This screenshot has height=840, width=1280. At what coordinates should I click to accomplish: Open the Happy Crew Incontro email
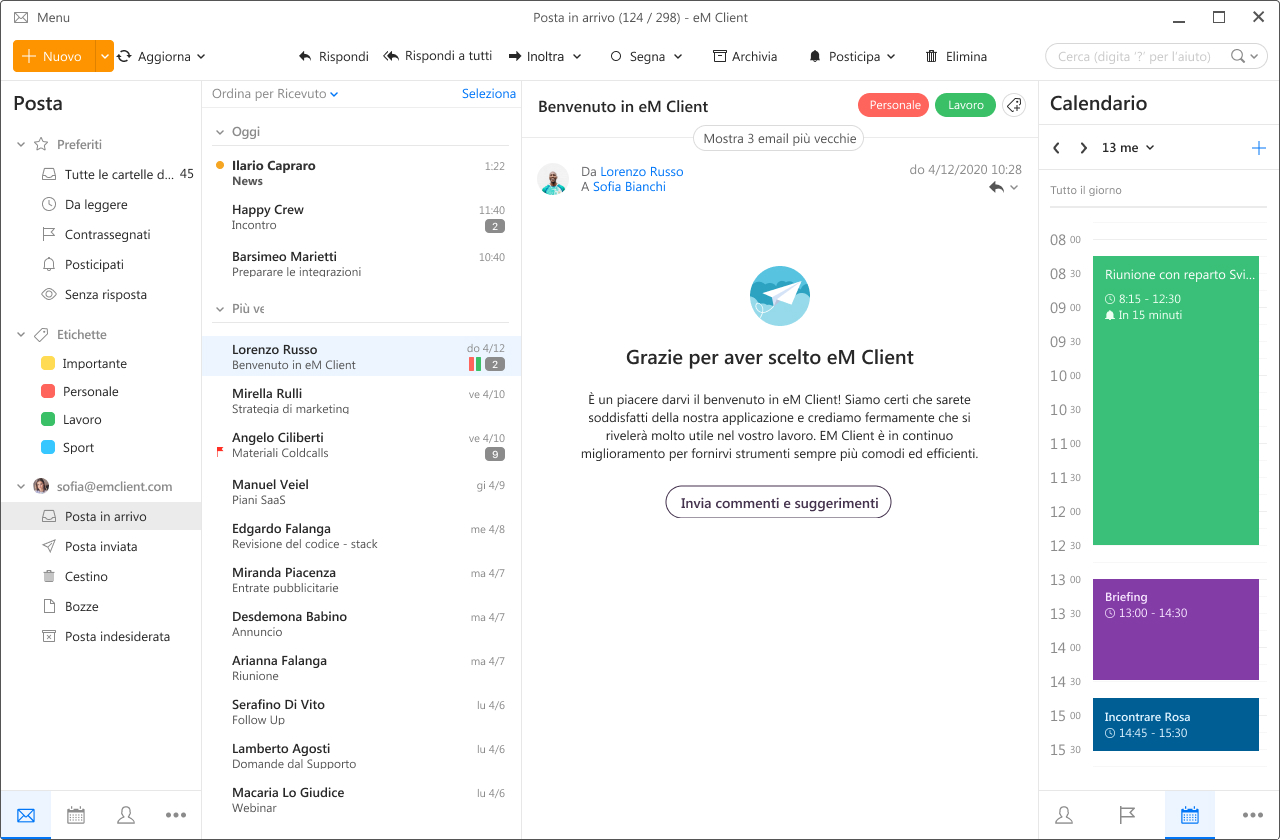tap(361, 217)
